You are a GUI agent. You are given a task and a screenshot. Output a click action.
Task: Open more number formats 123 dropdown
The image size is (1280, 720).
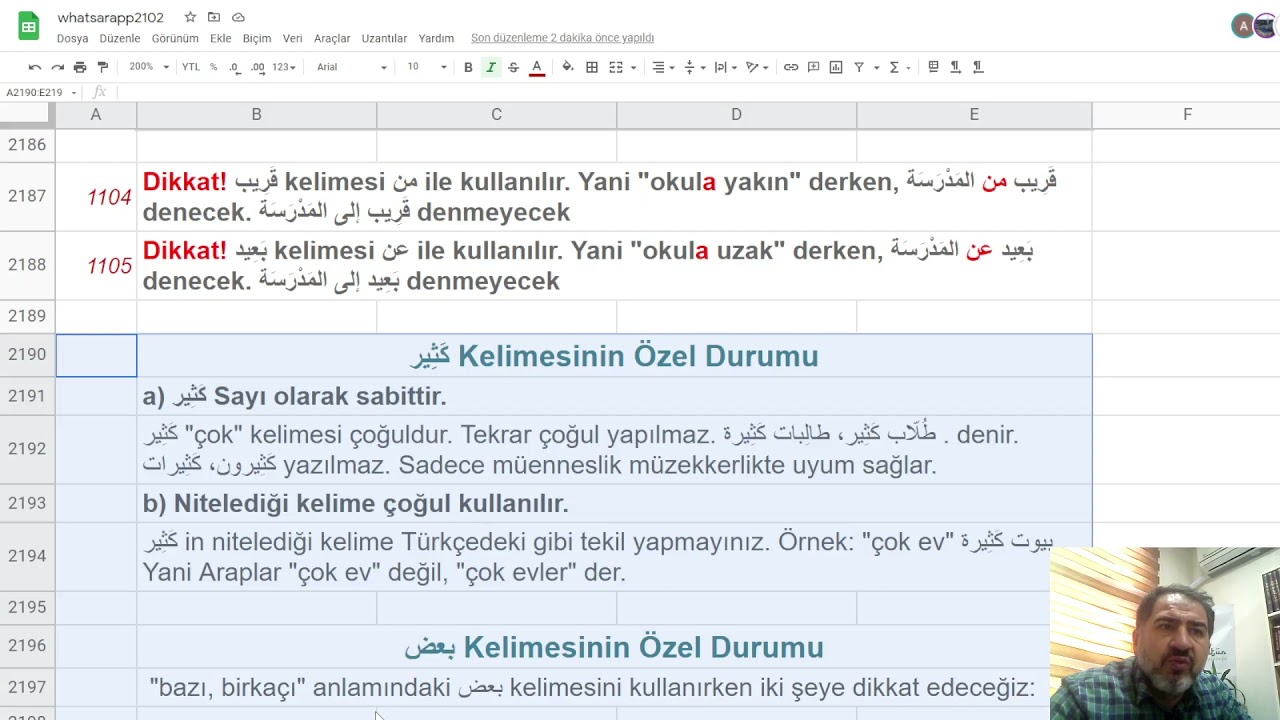coord(284,67)
